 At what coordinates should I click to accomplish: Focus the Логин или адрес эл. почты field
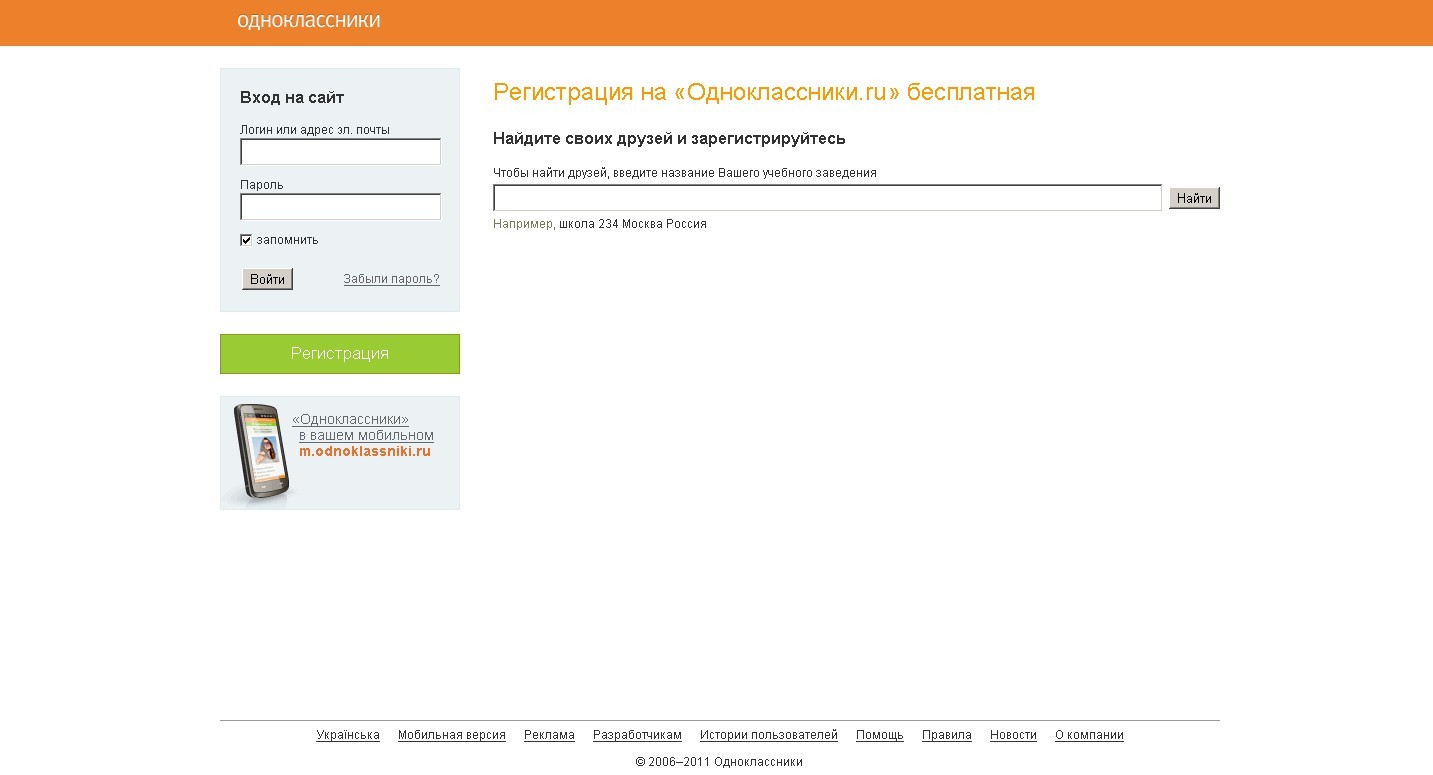click(340, 152)
